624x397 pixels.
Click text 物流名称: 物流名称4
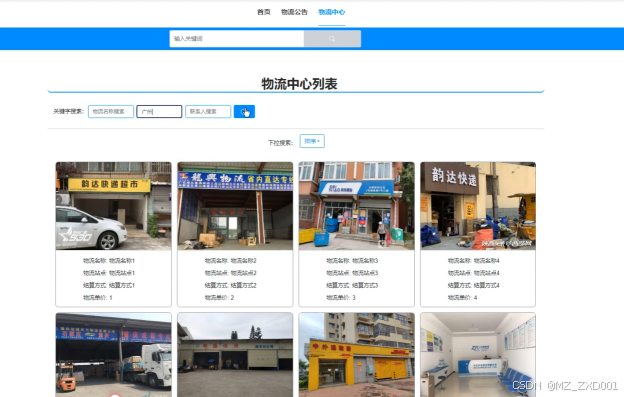pyautogui.click(x=474, y=261)
